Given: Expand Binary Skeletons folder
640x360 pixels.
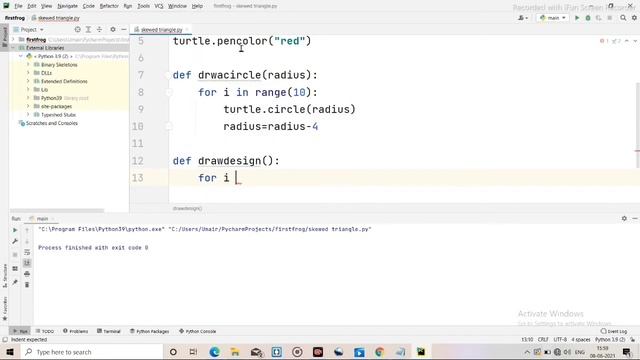Looking at the screenshot, I should point(28,65).
